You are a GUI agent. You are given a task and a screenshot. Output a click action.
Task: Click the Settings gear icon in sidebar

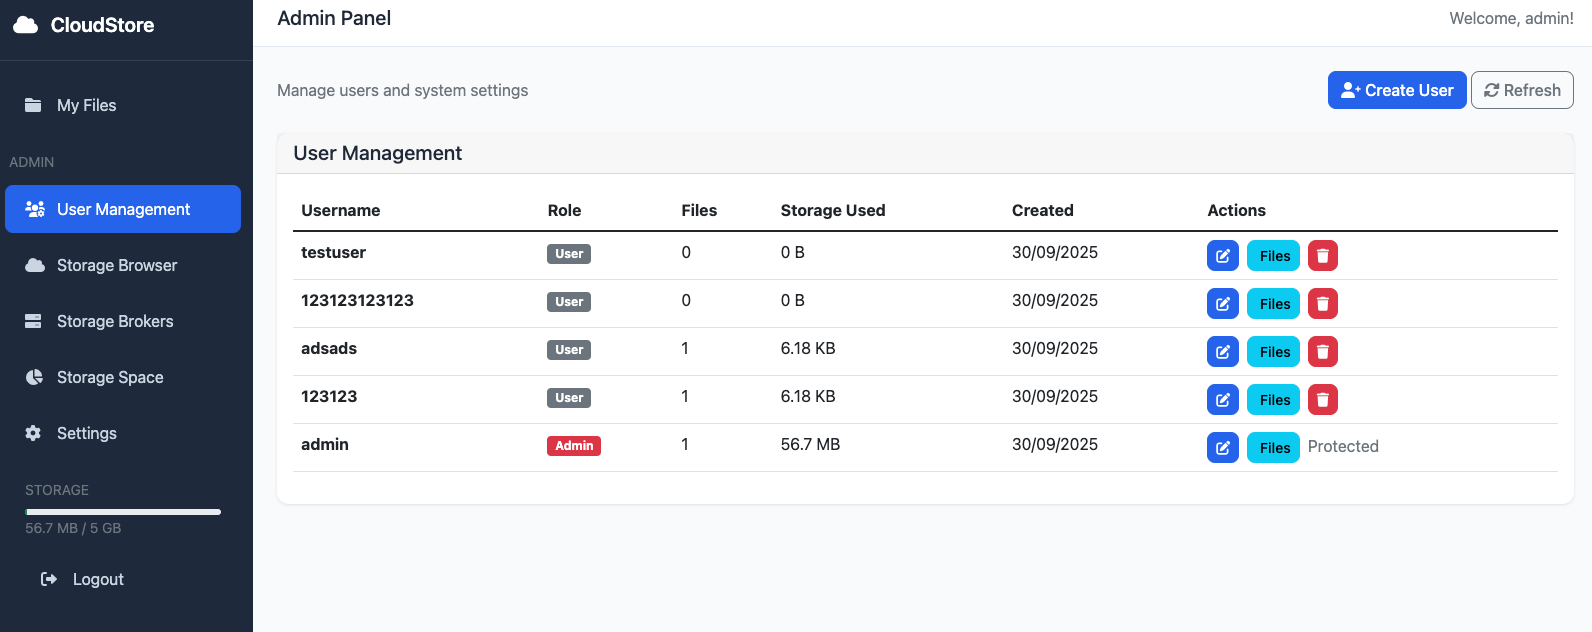tap(34, 433)
